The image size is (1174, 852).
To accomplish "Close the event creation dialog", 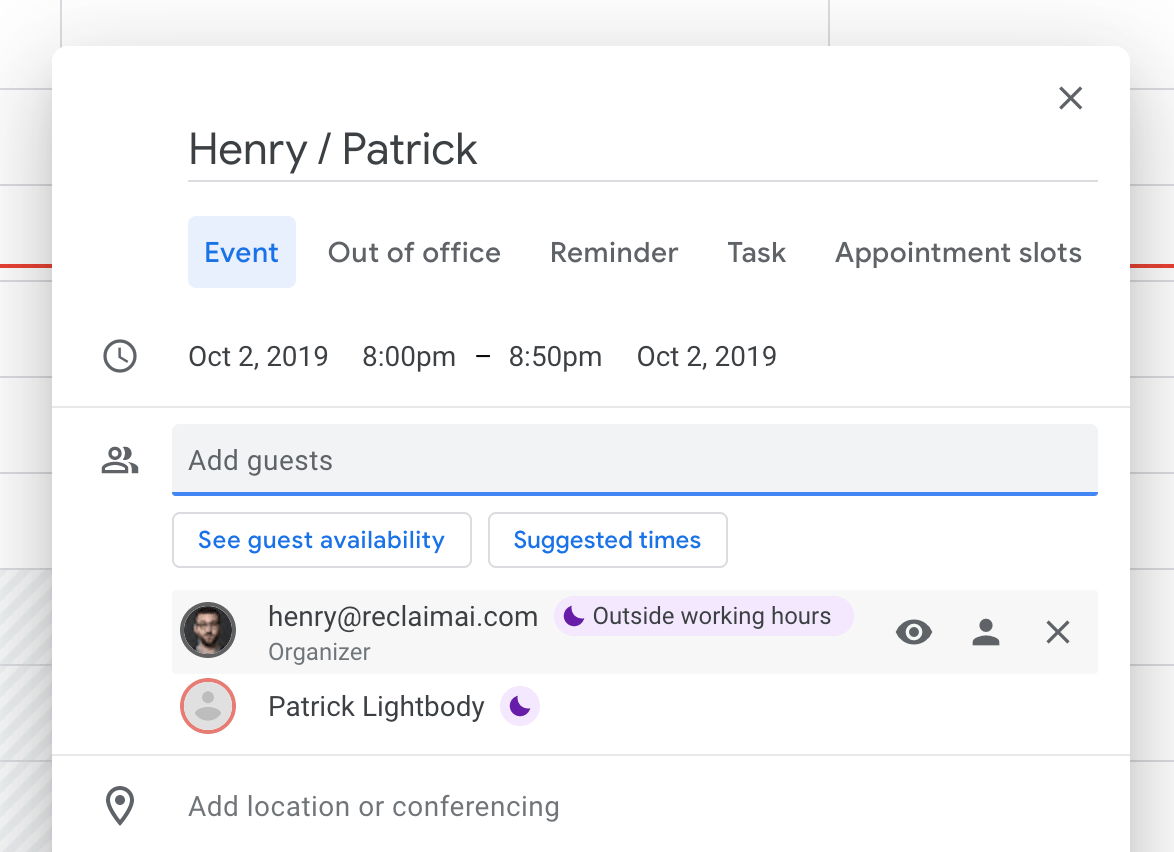I will (x=1070, y=98).
